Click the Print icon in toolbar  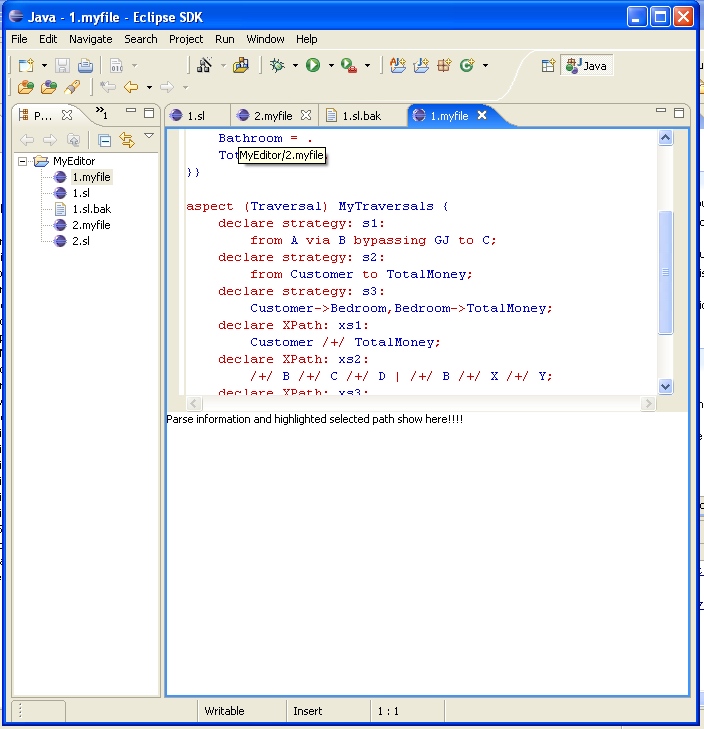tap(85, 66)
